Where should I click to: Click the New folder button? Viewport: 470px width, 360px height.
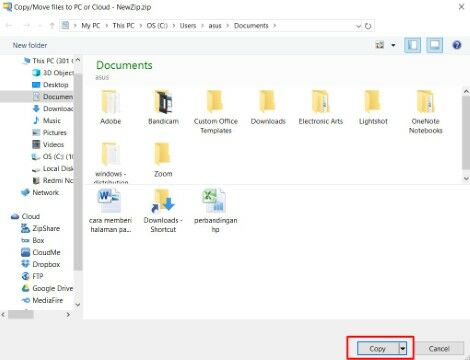click(30, 45)
